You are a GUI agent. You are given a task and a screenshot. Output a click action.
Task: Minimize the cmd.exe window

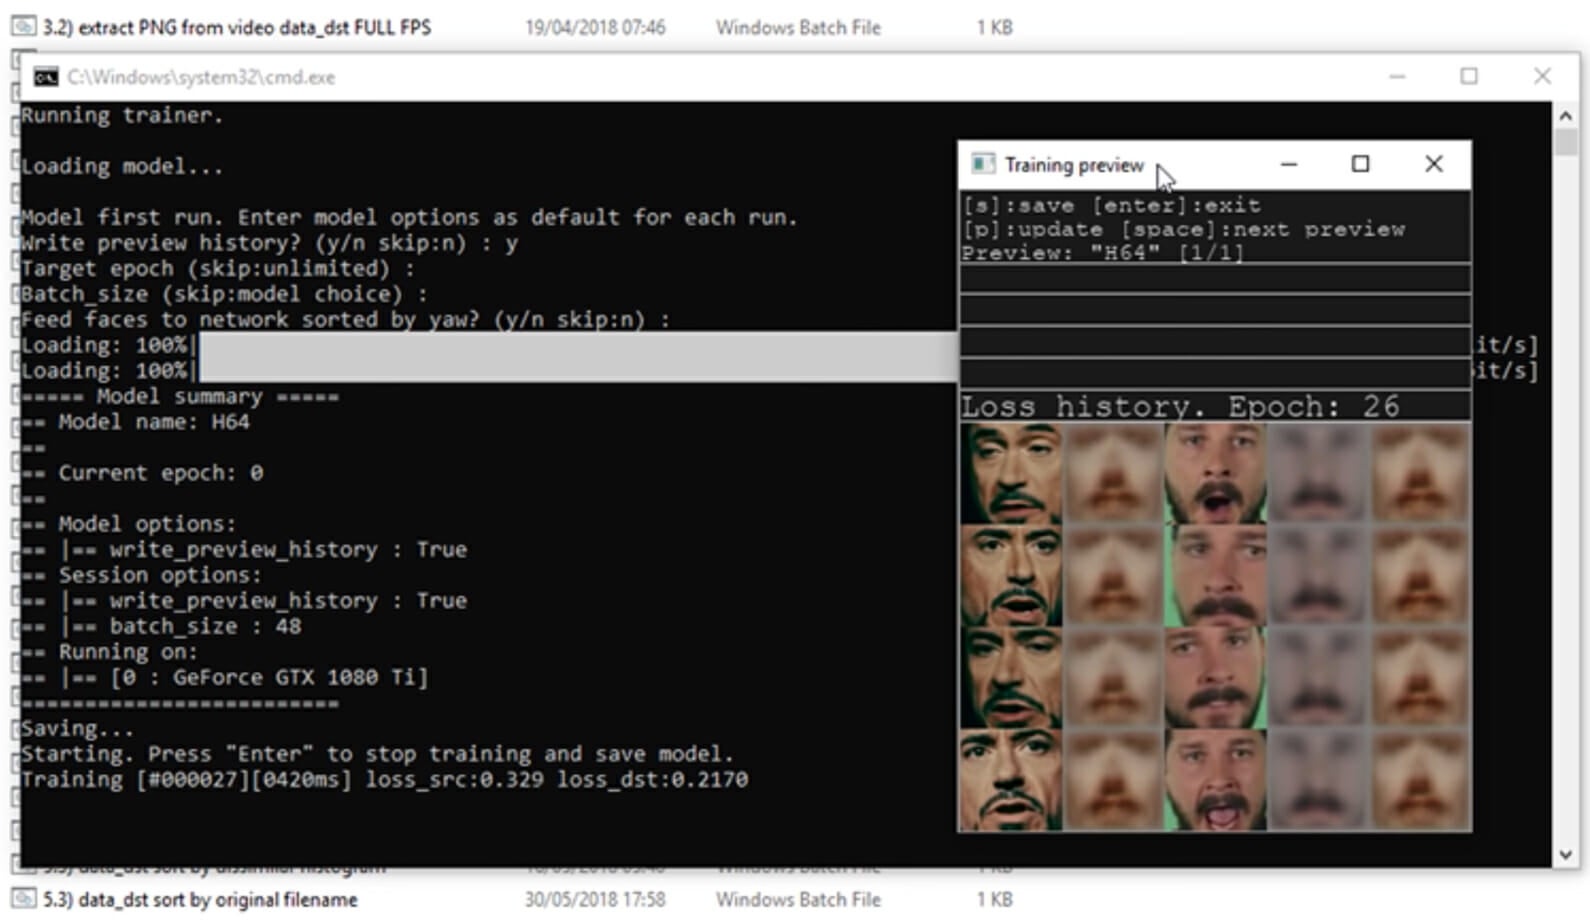coord(1397,76)
